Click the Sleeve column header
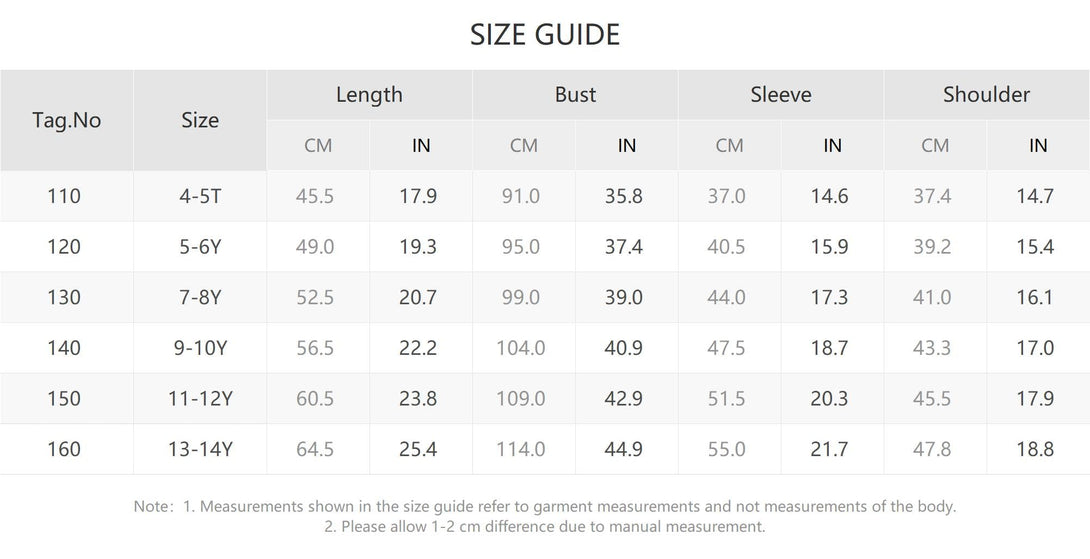 (x=781, y=95)
